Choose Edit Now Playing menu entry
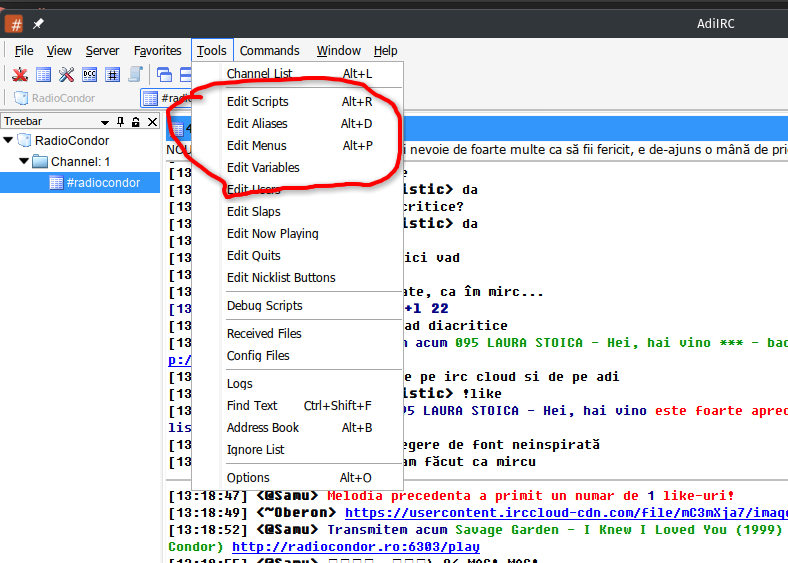Viewport: 788px width, 563px height. 298,234
